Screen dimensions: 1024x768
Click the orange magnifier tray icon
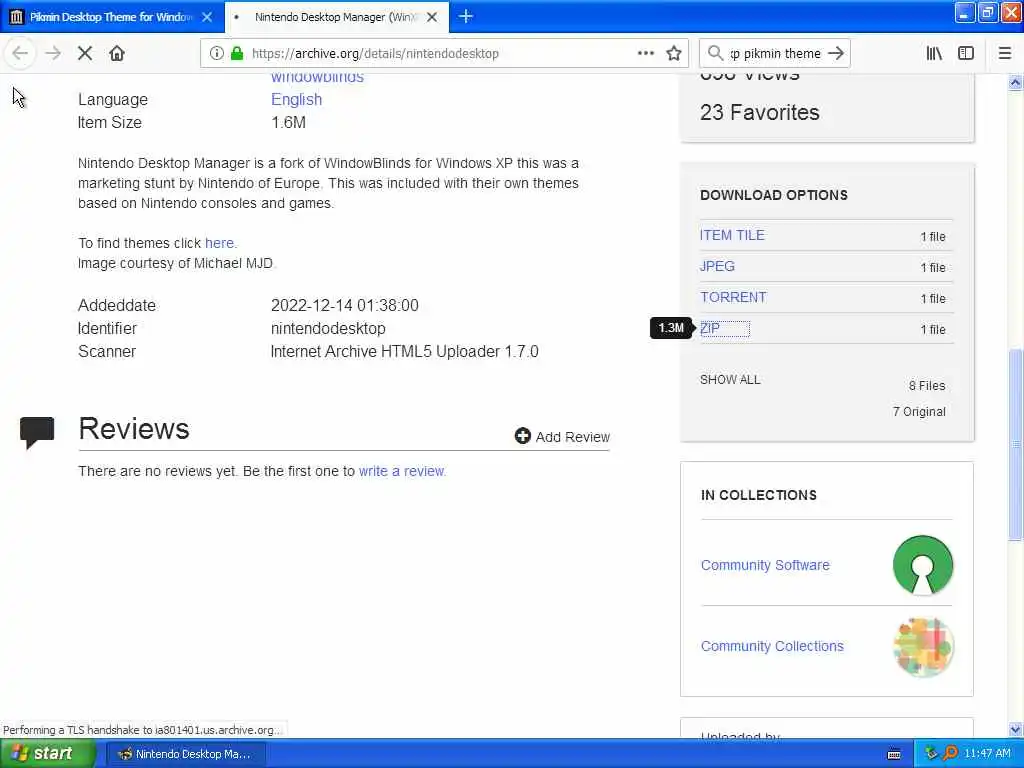pos(951,754)
